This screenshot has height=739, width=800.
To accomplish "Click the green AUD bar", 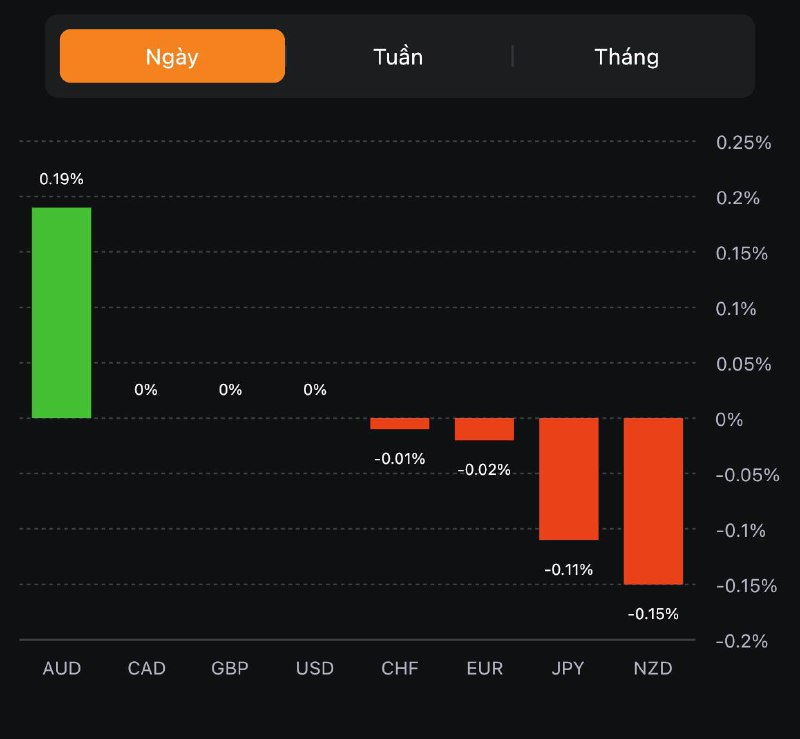I will click(x=61, y=312).
